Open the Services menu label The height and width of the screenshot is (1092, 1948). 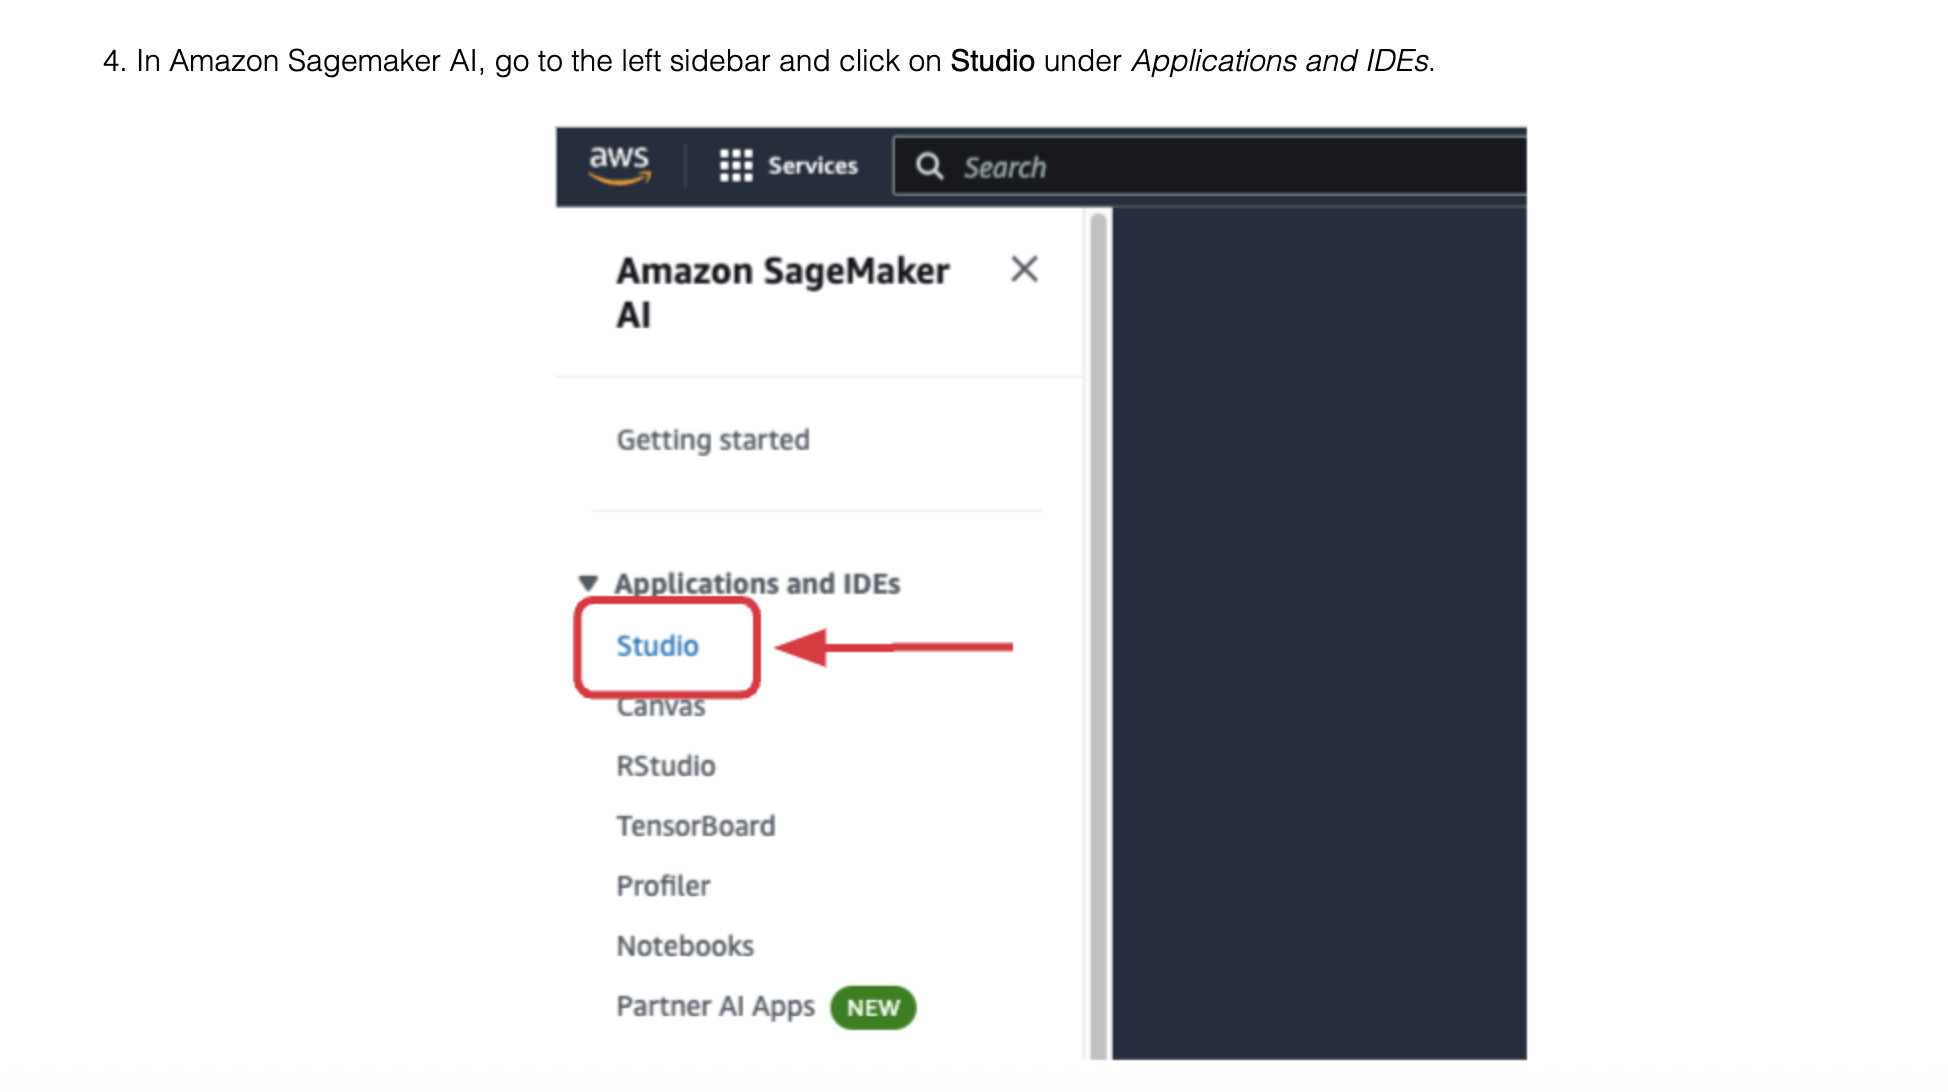pyautogui.click(x=813, y=166)
